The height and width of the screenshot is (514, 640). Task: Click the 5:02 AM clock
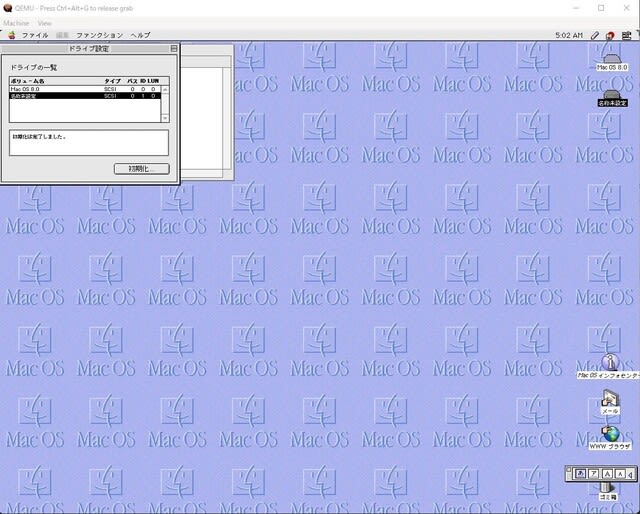click(569, 36)
